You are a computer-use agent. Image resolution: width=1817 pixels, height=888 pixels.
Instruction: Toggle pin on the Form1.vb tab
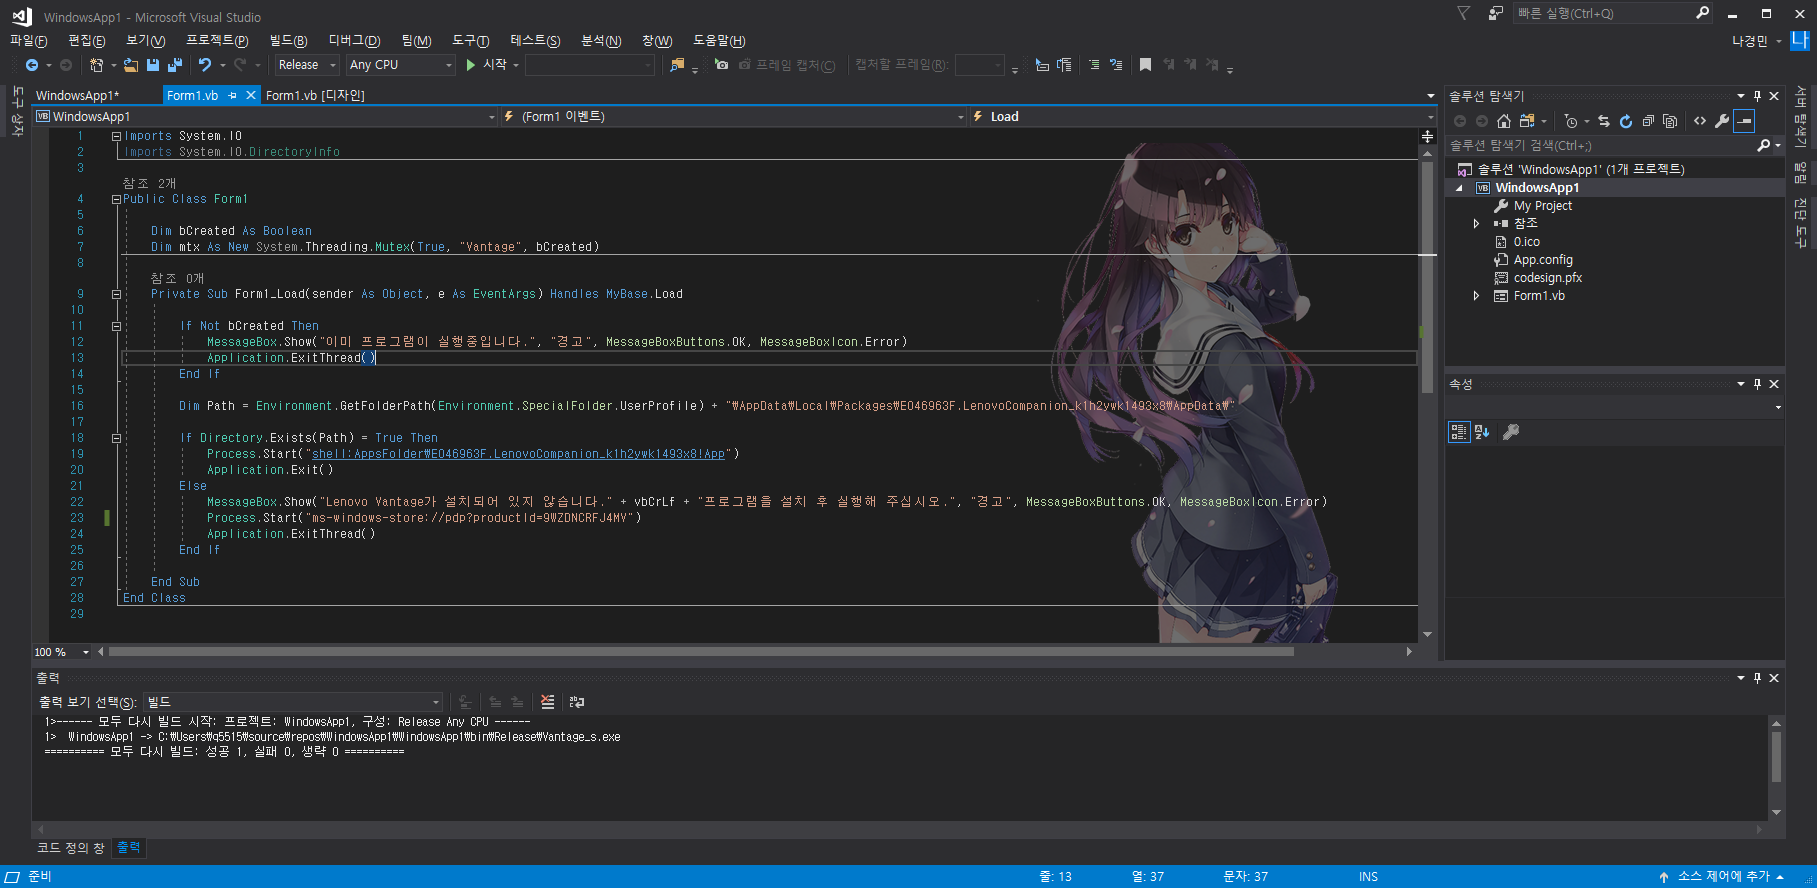click(x=233, y=95)
